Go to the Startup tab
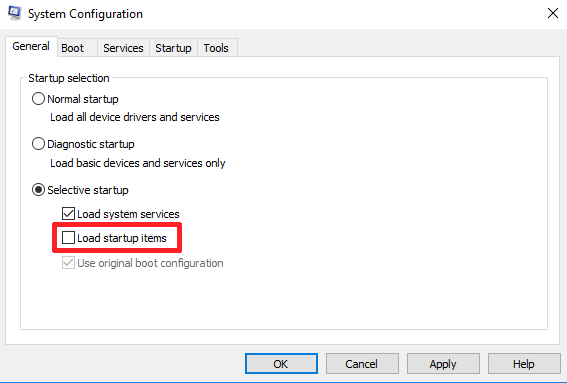 (173, 48)
